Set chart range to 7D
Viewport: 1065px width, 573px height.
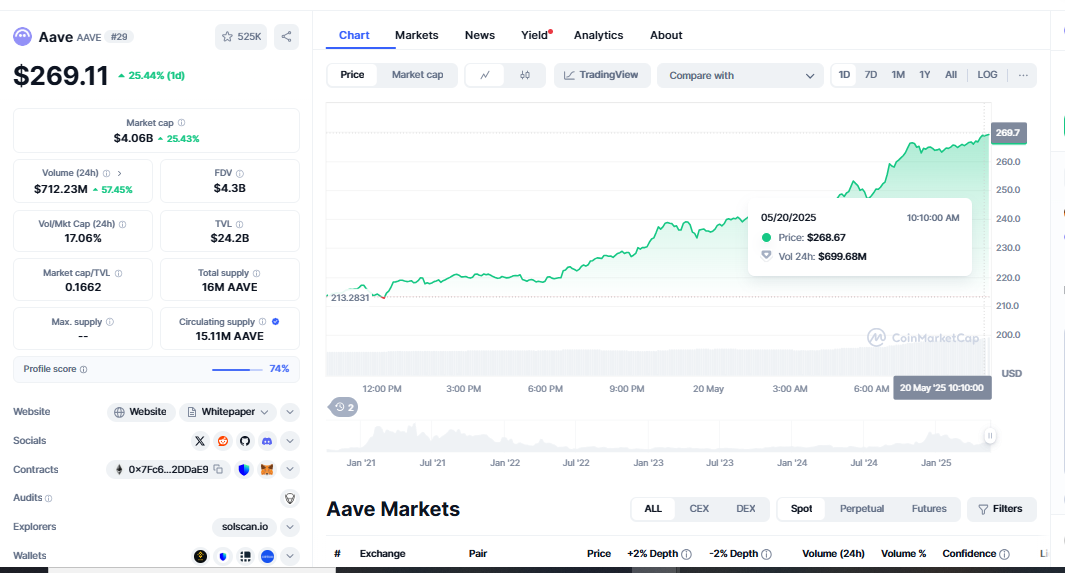tap(871, 75)
